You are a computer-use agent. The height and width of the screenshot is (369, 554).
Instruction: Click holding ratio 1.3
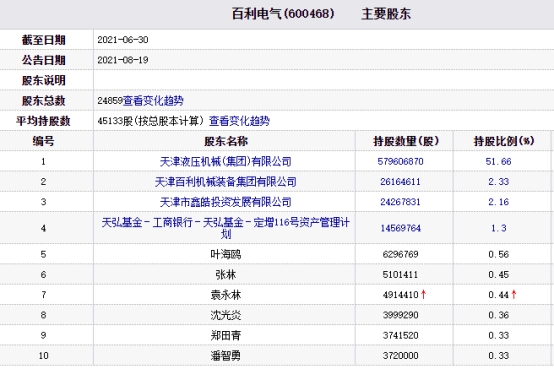[498, 228]
